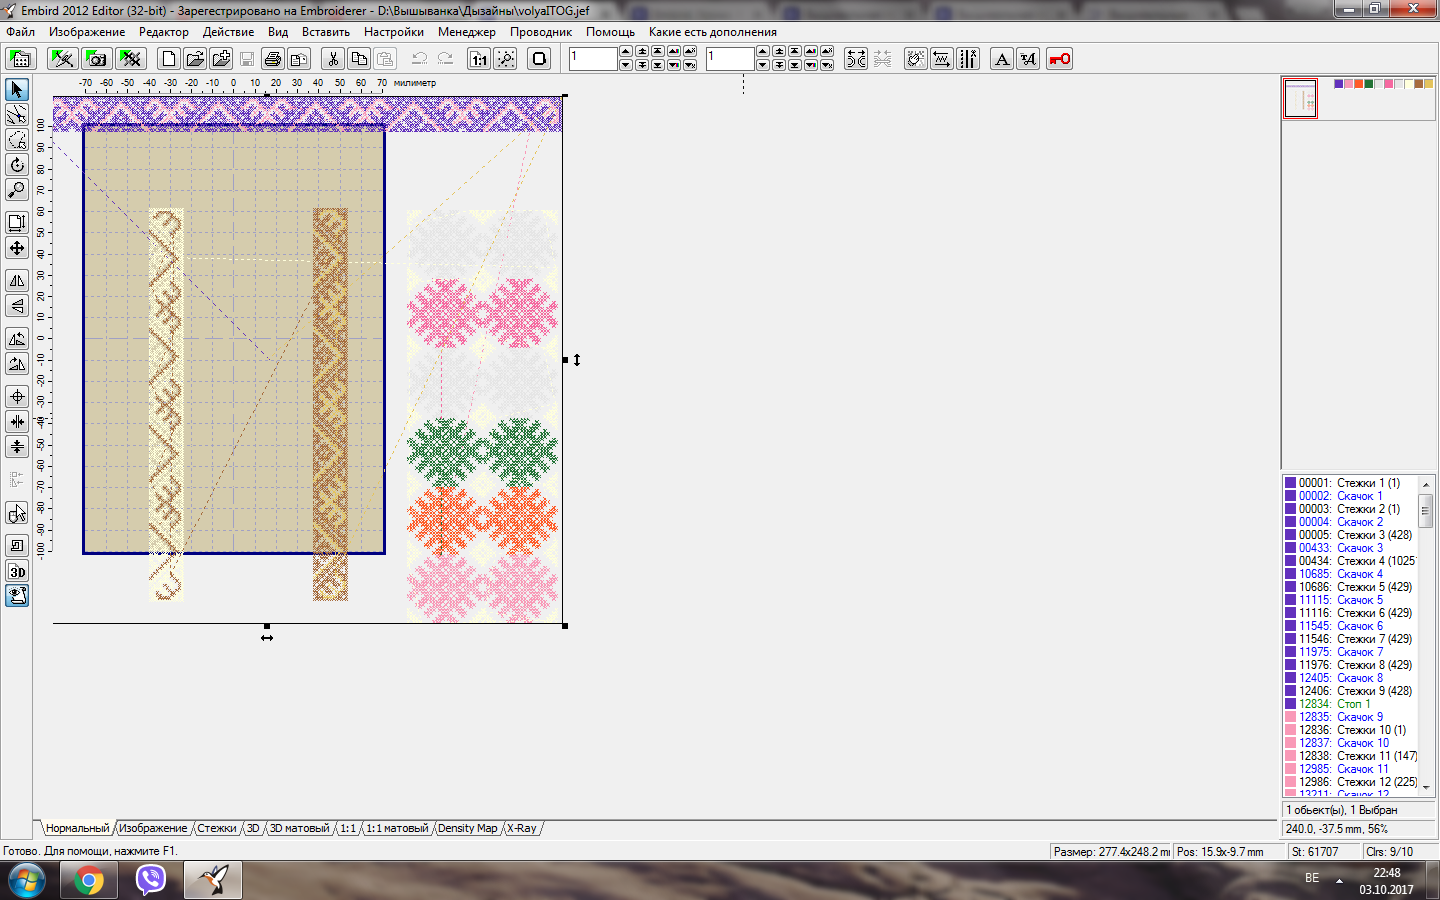Click the rotate tool in left toolbar
Viewport: 1440px width, 900px height.
17,165
